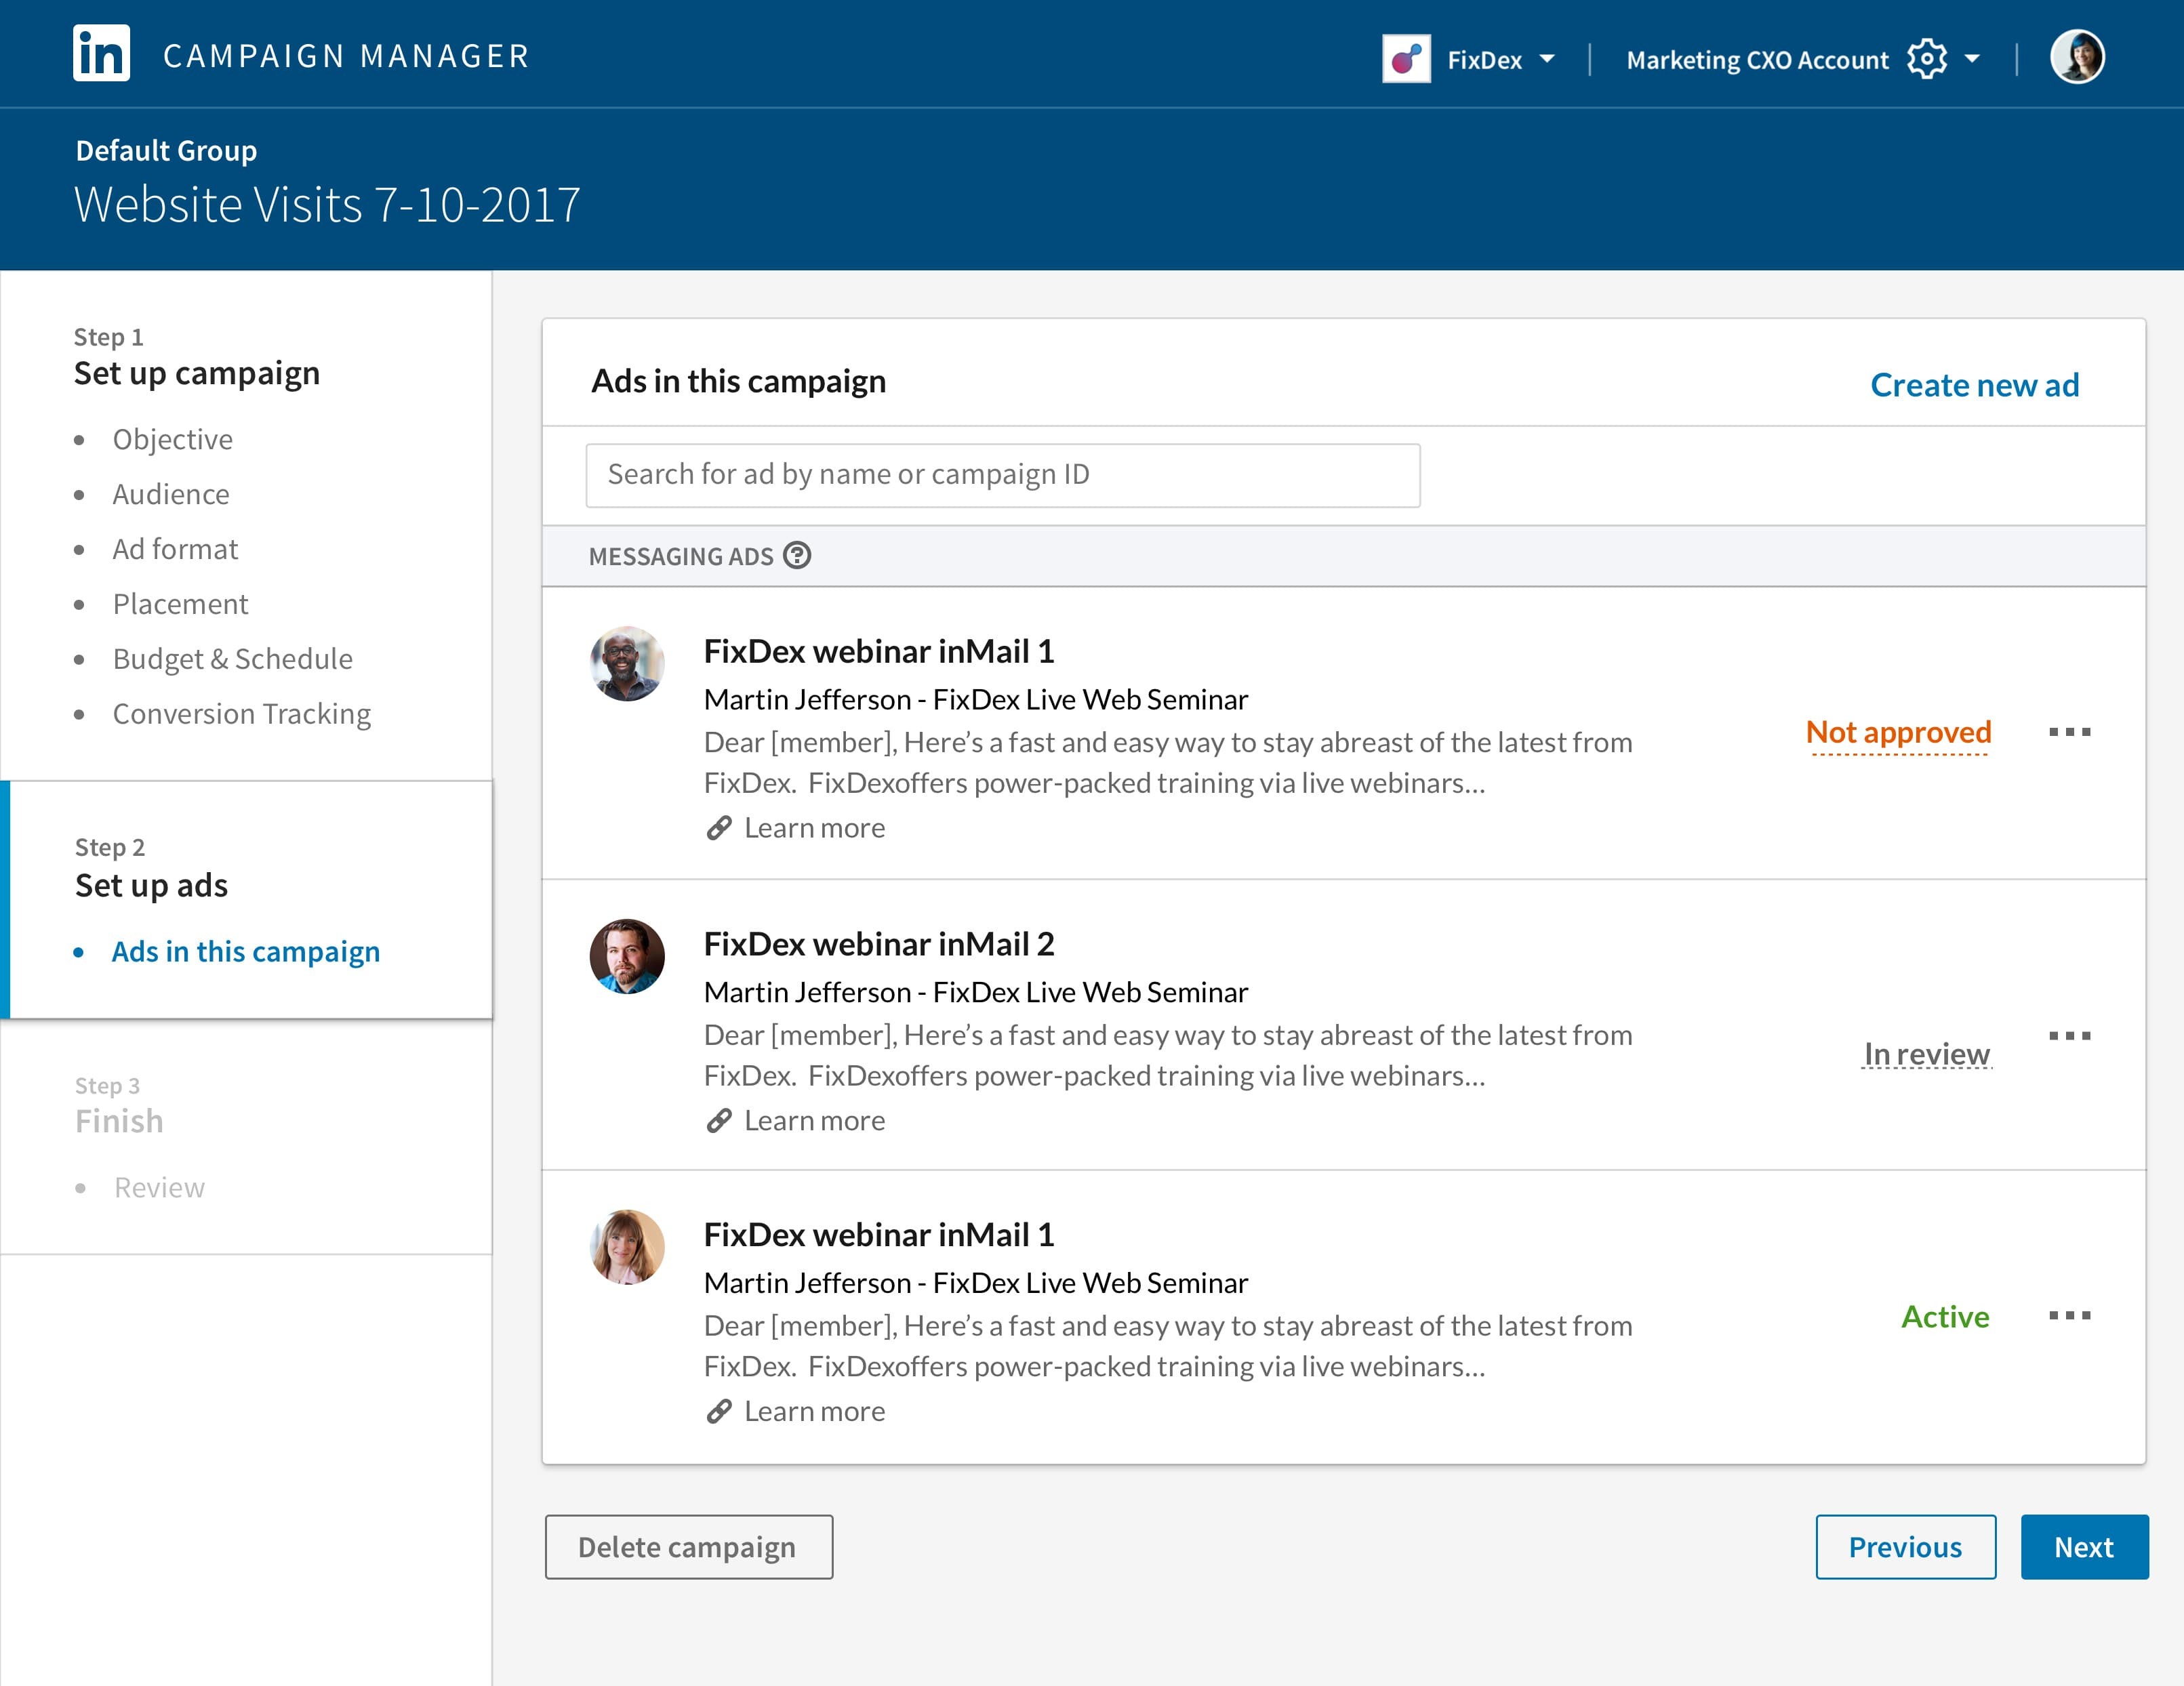Search for ad by name or campaign ID
This screenshot has width=2184, height=1686.
click(1003, 474)
